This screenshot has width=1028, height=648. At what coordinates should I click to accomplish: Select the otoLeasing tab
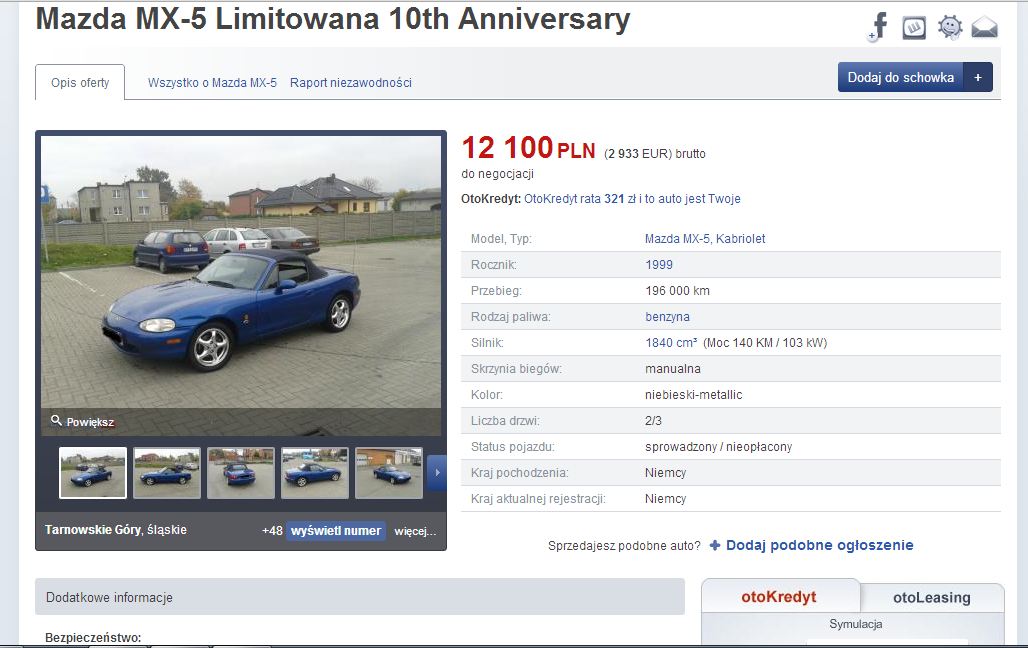(932, 597)
